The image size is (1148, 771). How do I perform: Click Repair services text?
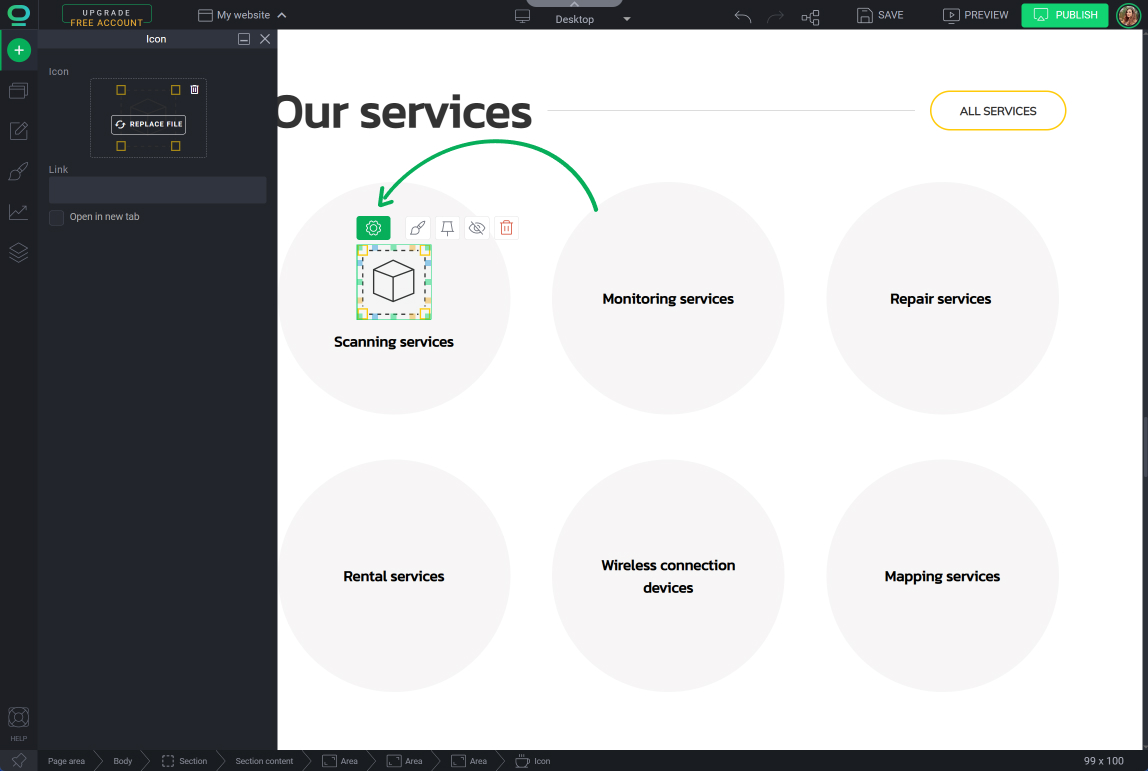pyautogui.click(x=941, y=299)
